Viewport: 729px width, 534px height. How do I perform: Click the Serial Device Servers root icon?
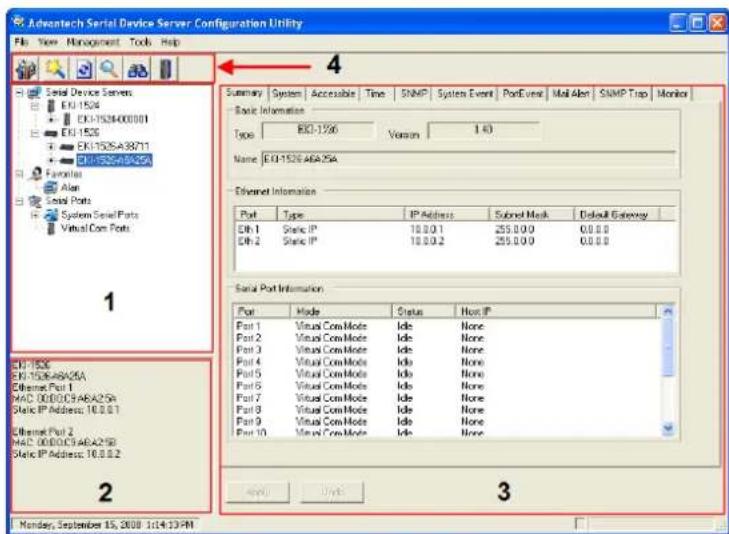[x=34, y=92]
